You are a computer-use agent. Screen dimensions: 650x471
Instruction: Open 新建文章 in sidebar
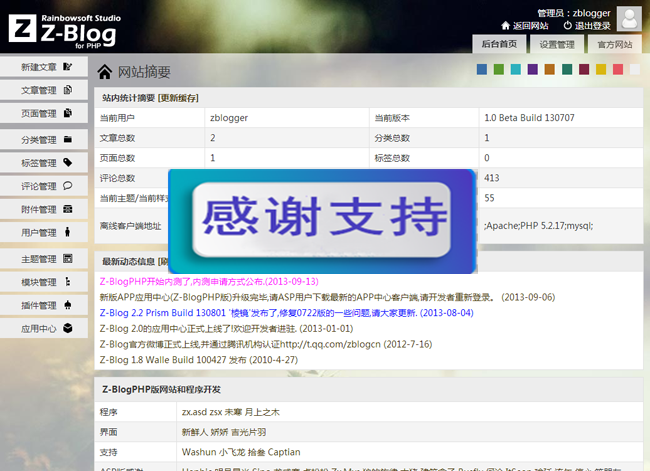point(44,67)
